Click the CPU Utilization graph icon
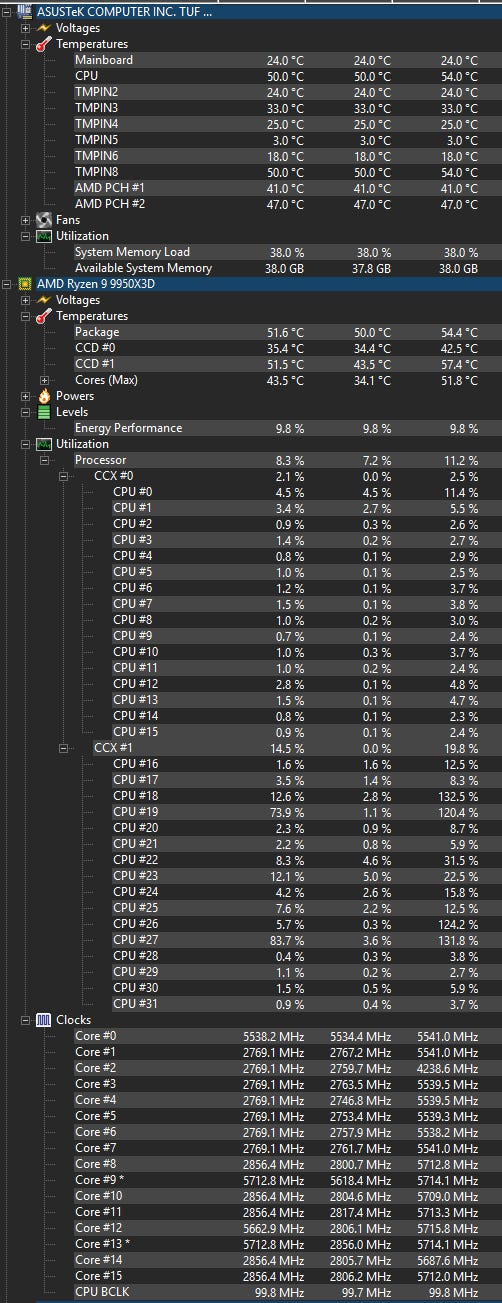This screenshot has height=1303, width=502. coord(44,444)
